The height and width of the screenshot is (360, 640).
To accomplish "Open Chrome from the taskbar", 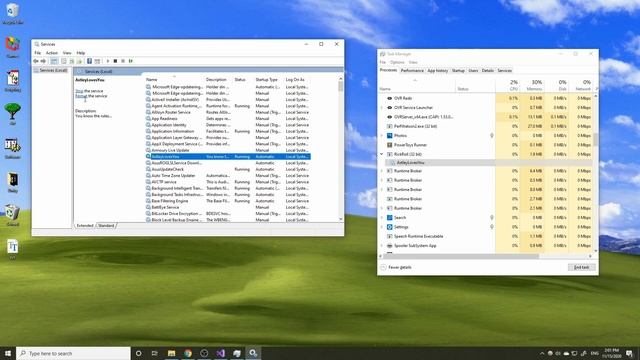I will pyautogui.click(x=188, y=353).
